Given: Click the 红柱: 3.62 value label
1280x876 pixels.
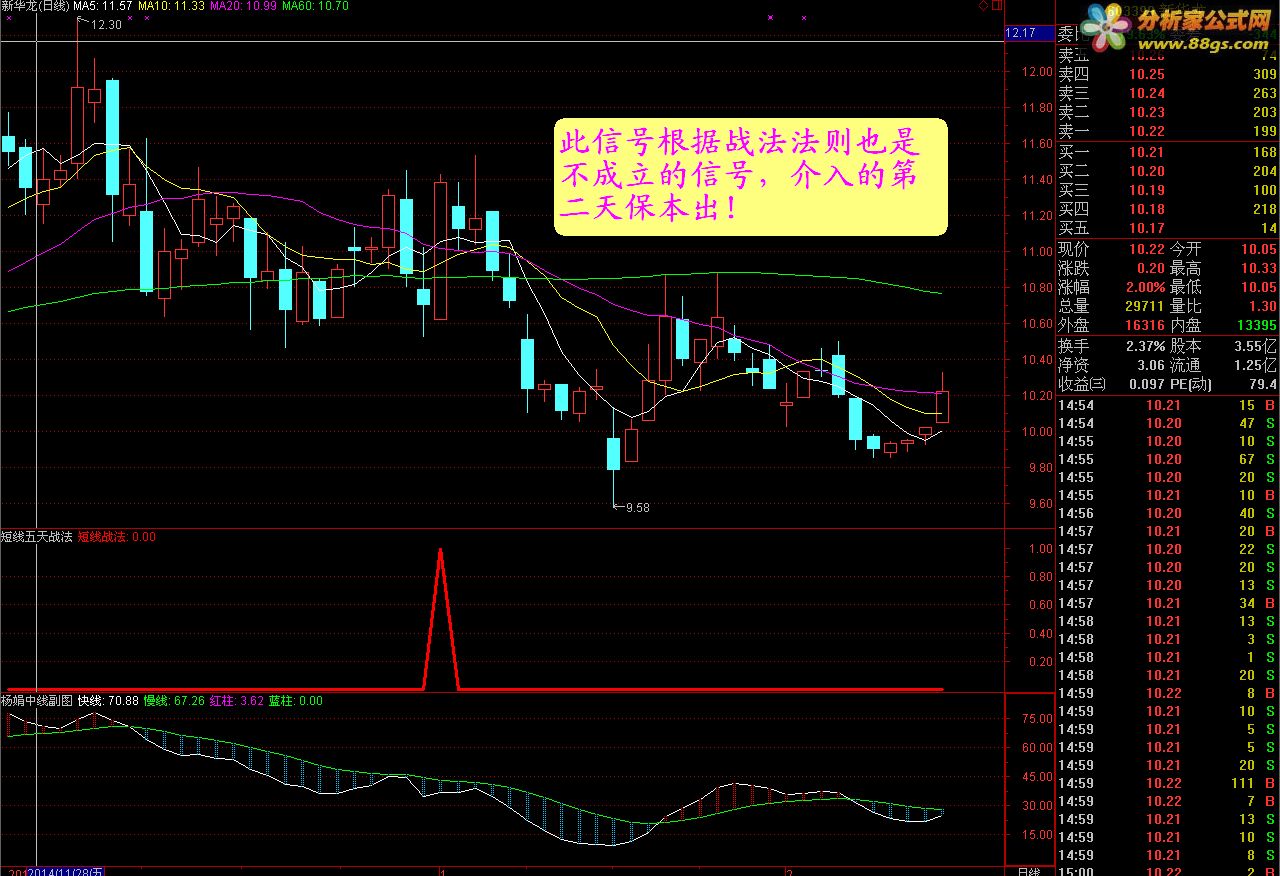Looking at the screenshot, I should point(237,701).
